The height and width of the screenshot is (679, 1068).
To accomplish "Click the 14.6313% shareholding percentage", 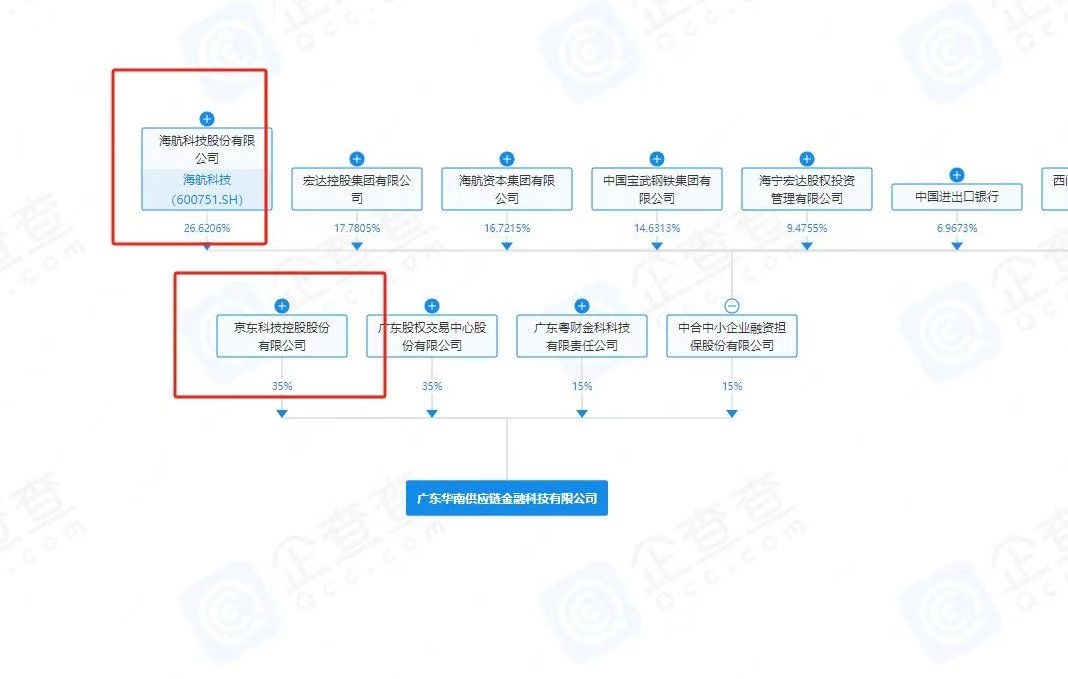I will pos(657,228).
